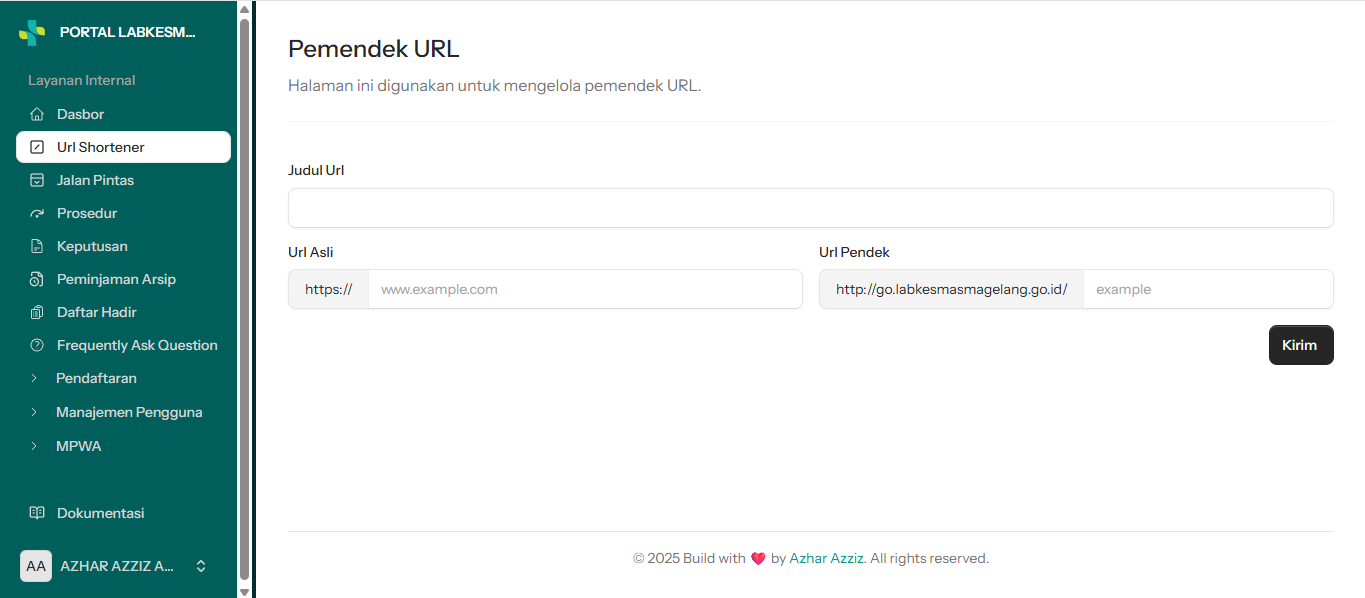The height and width of the screenshot is (598, 1365).
Task: Click the Dasbor home icon
Action: click(x=37, y=114)
